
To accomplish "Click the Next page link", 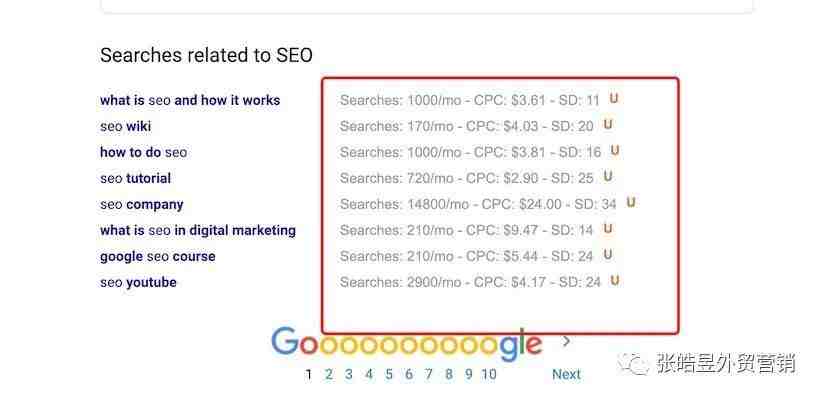I will 566,374.
